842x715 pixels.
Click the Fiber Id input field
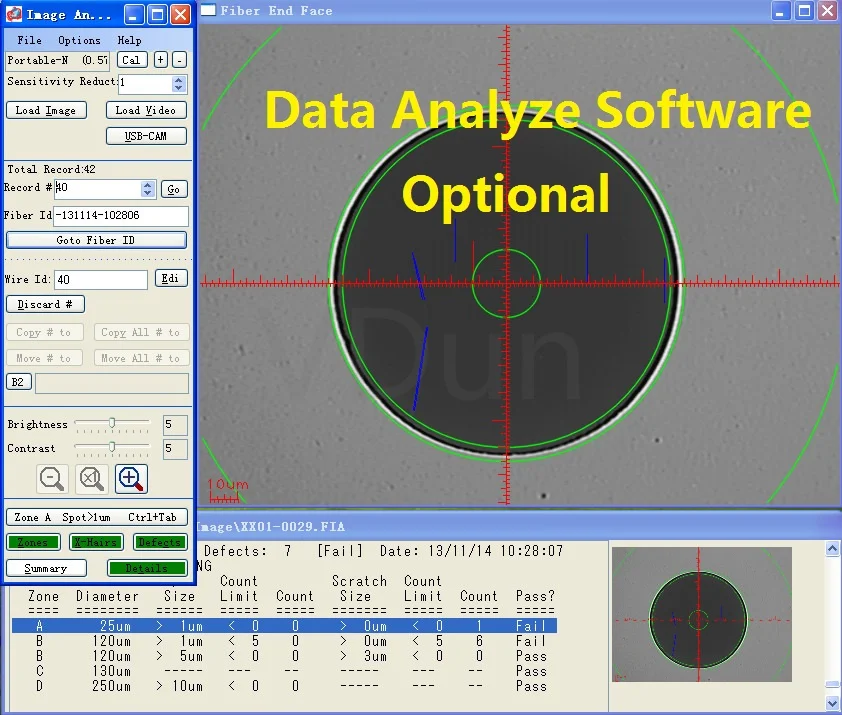[x=121, y=216]
